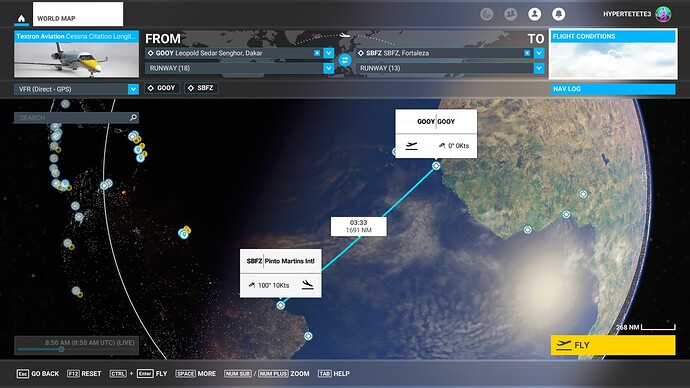Click the SBFZ arrival map marker
The width and height of the screenshot is (690, 388).
click(280, 305)
